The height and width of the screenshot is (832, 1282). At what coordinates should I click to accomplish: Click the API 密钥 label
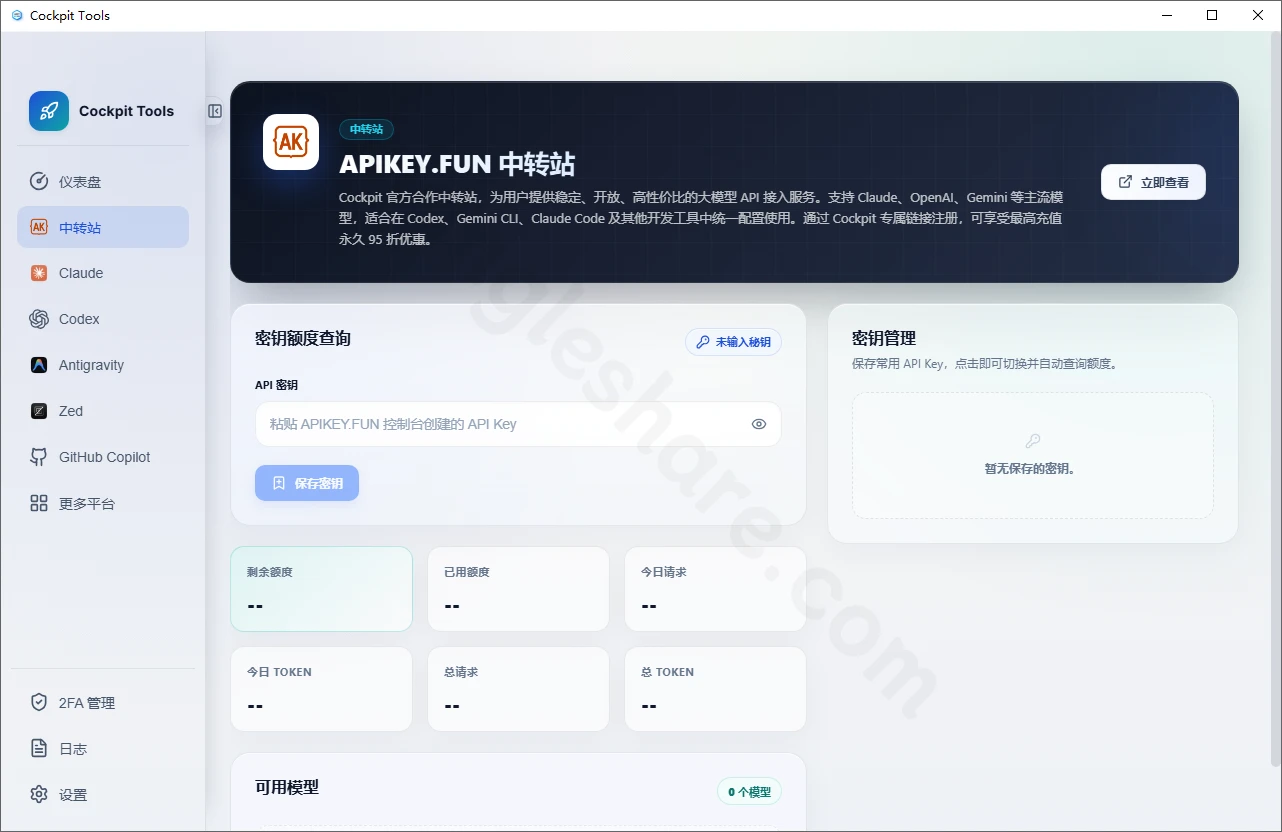coord(276,385)
